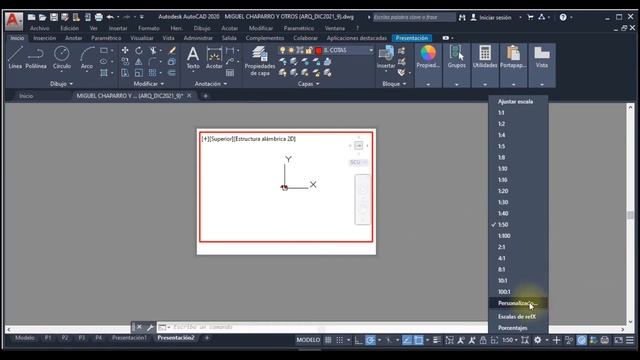Select the Polilínea draw tool
The width and height of the screenshot is (640, 360).
pyautogui.click(x=36, y=57)
